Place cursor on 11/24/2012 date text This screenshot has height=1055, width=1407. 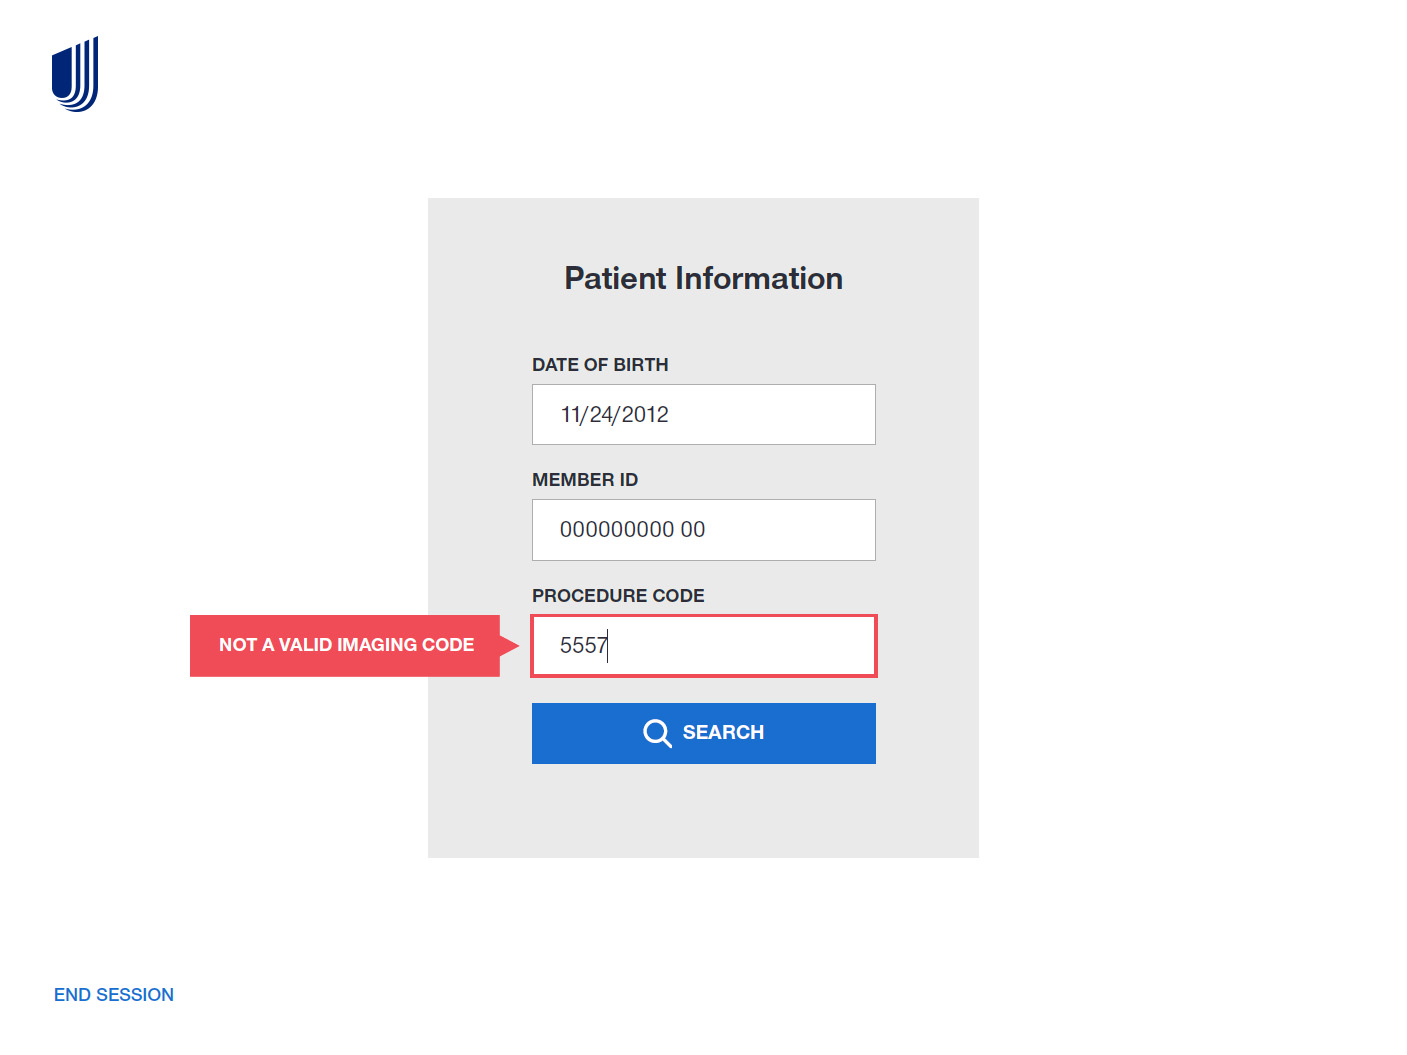point(614,415)
